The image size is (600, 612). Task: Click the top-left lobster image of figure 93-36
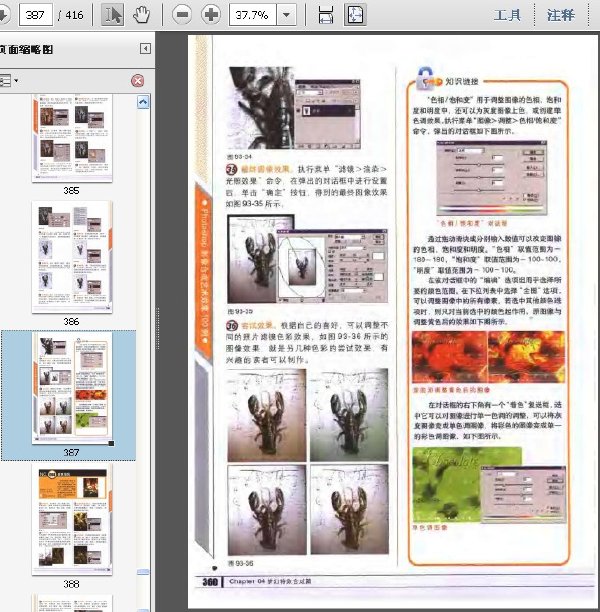267,415
